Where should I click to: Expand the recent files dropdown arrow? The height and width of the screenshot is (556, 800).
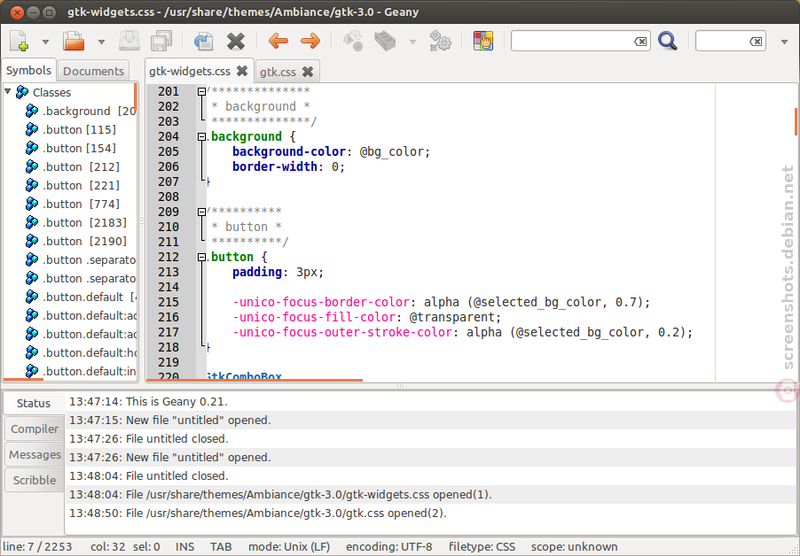[101, 42]
